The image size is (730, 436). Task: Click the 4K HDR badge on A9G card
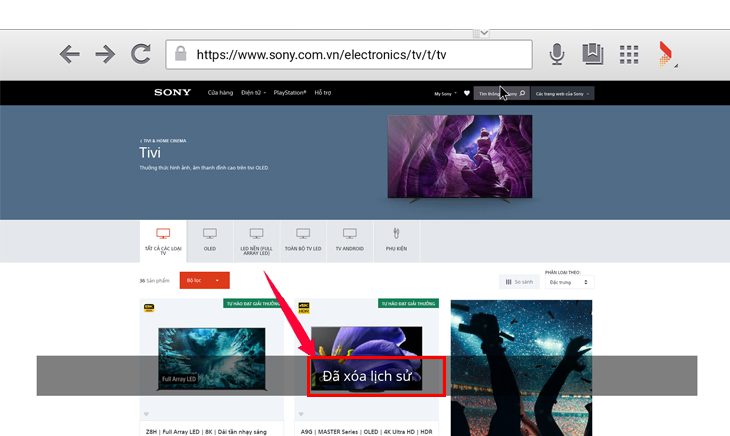pyautogui.click(x=304, y=308)
